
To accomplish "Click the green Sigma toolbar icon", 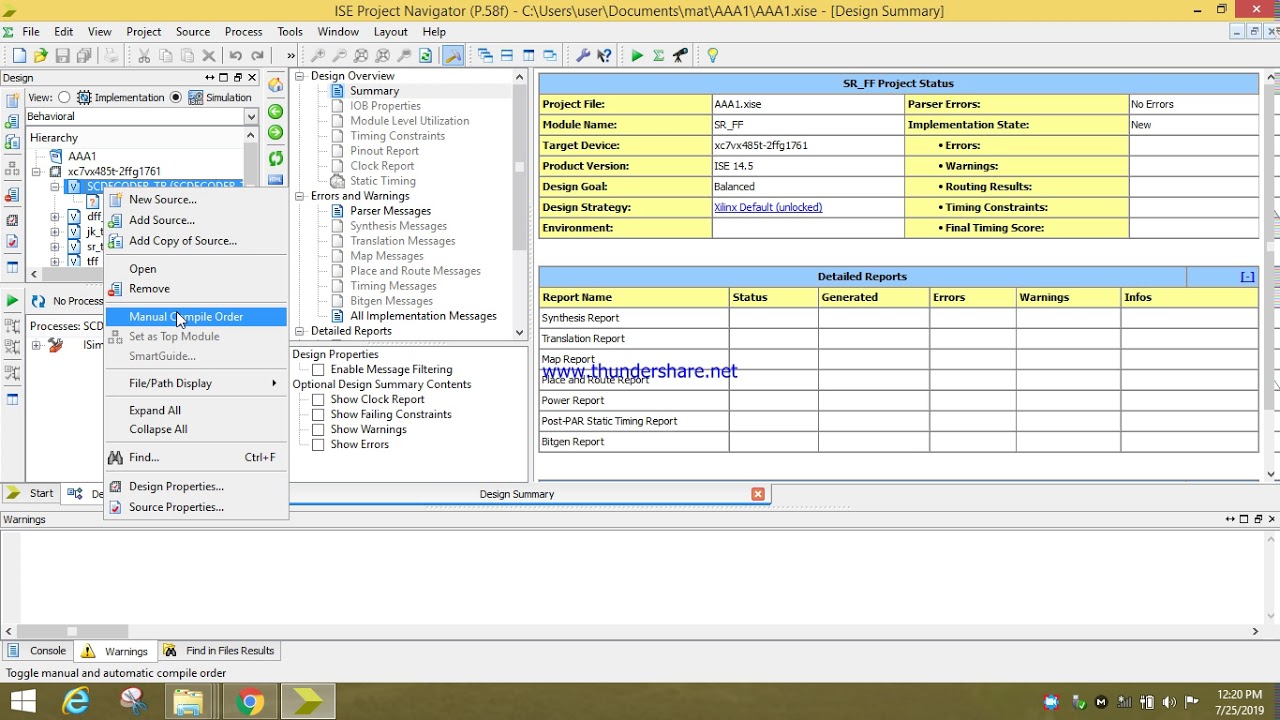I will 659,56.
